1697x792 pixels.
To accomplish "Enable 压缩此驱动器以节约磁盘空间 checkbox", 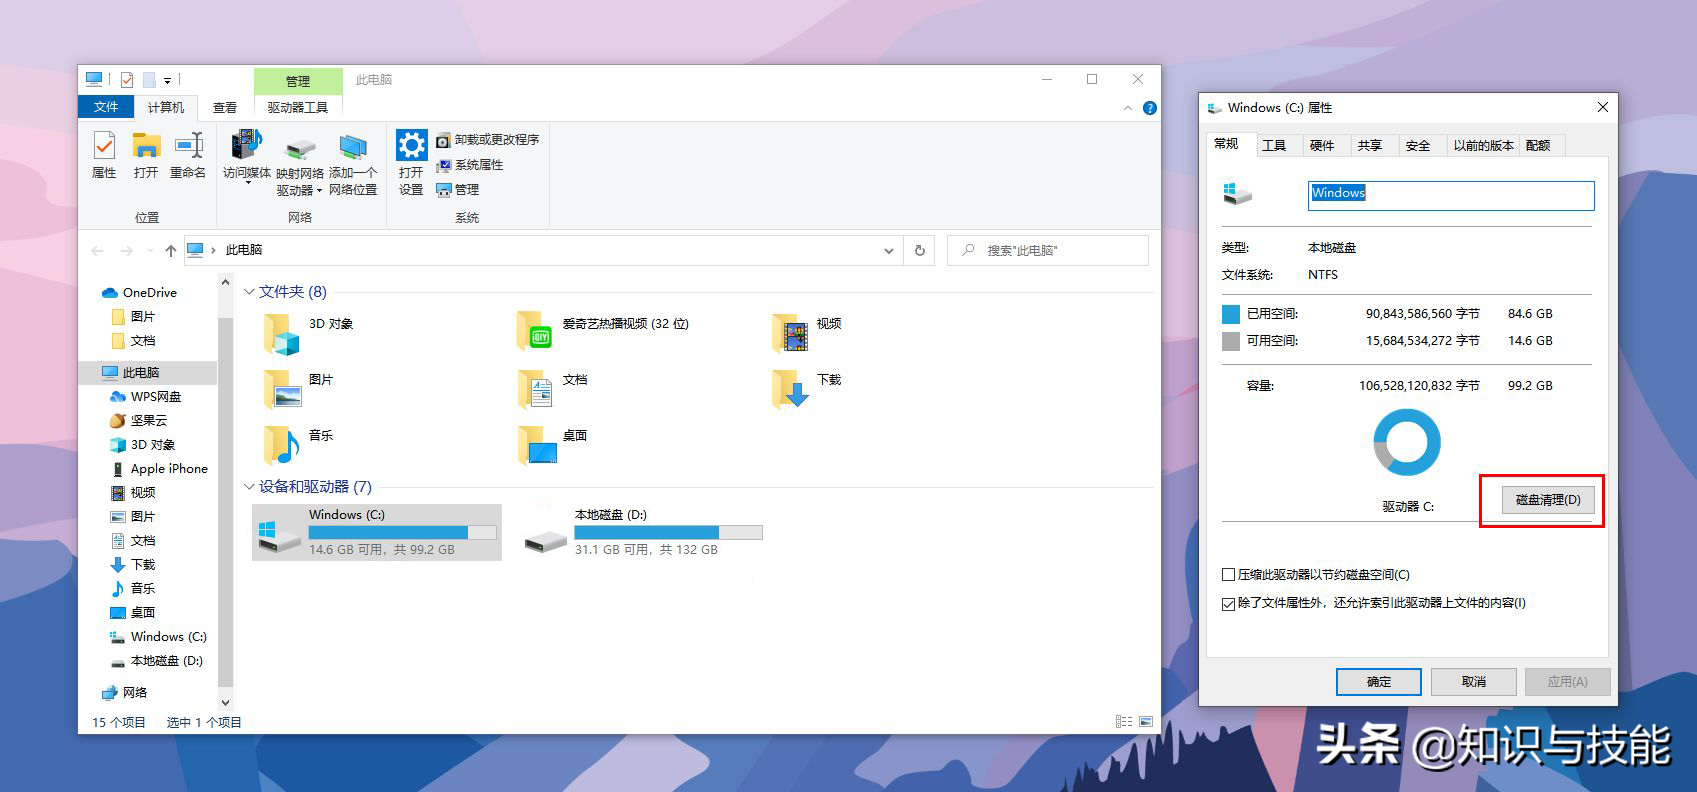I will click(1228, 575).
